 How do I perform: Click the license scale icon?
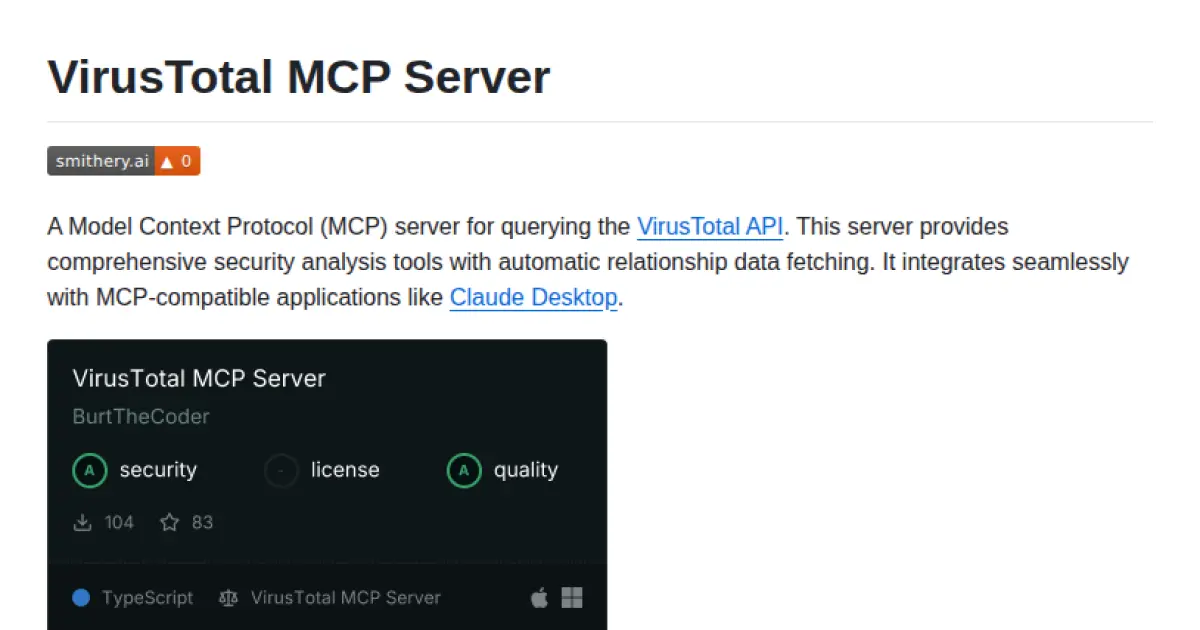[x=228, y=597]
